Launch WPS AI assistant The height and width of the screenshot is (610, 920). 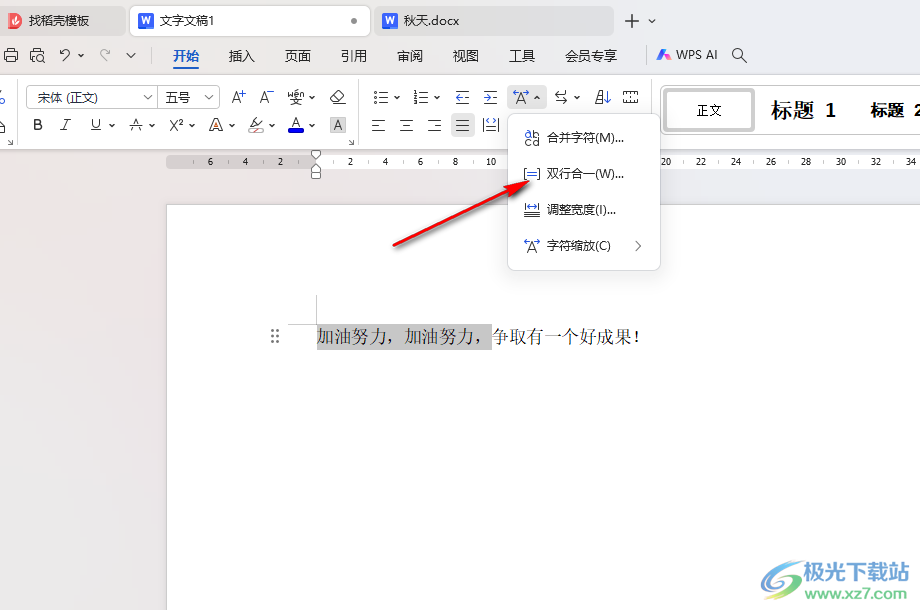coord(687,55)
